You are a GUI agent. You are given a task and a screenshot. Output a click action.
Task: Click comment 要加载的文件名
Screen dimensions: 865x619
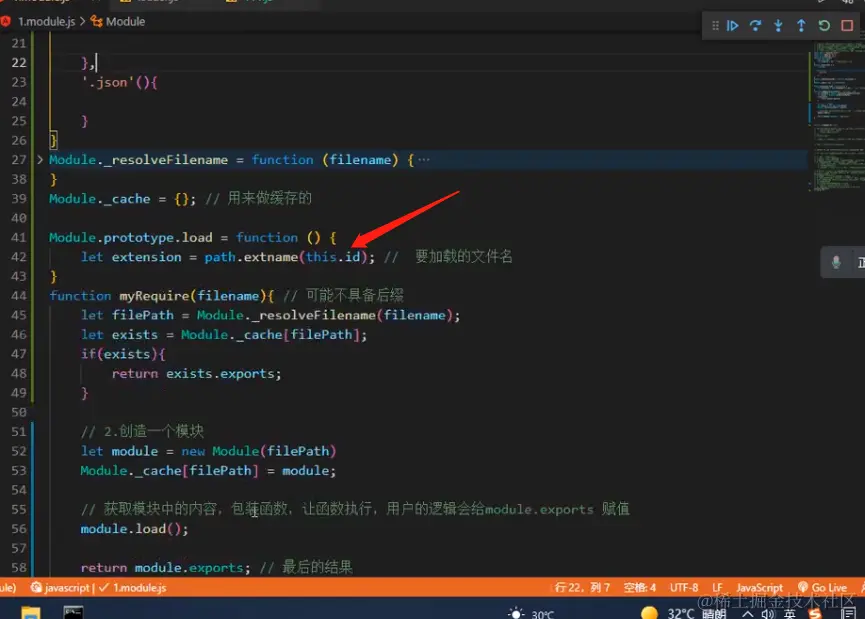click(463, 257)
